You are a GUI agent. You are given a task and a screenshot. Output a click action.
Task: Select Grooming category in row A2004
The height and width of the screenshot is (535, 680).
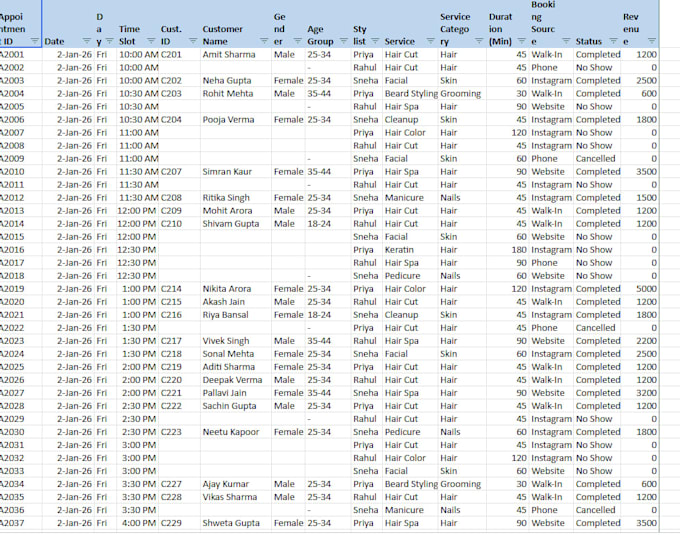[x=461, y=94]
